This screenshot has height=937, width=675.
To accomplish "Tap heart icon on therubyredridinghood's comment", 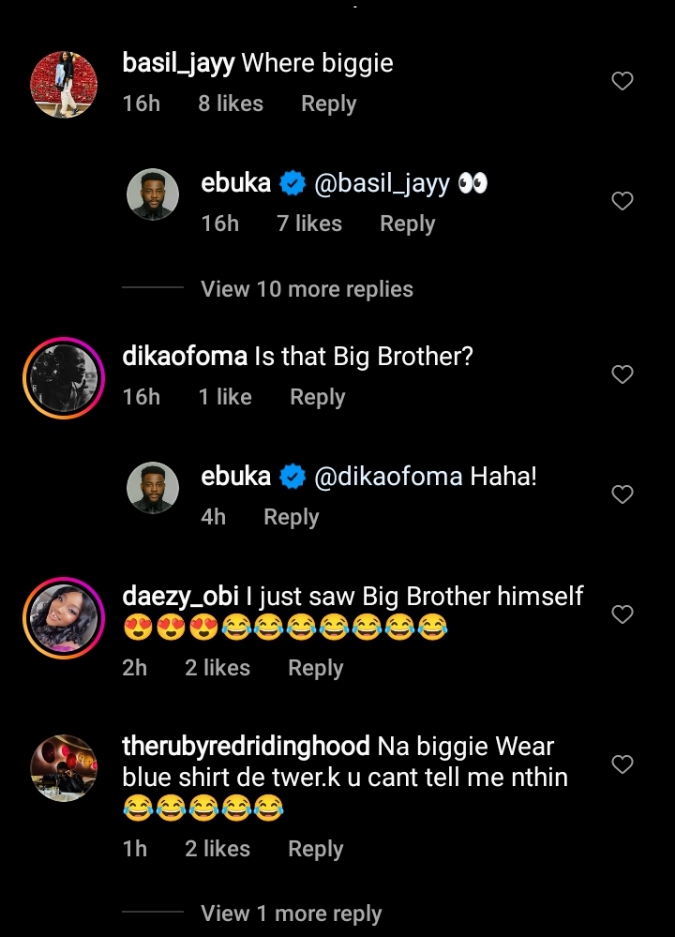I will point(622,765).
